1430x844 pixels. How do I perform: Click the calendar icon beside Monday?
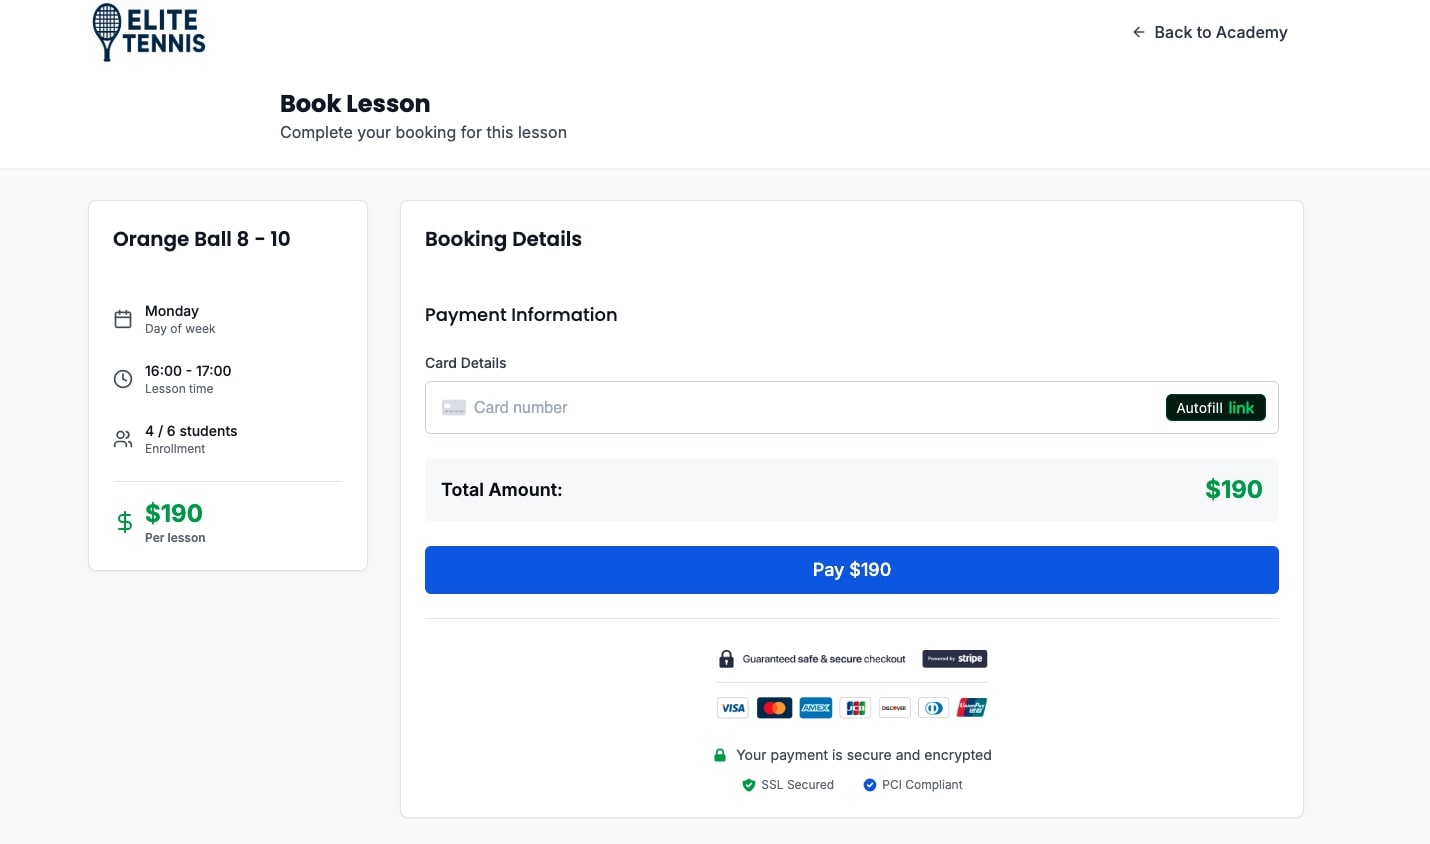(123, 318)
